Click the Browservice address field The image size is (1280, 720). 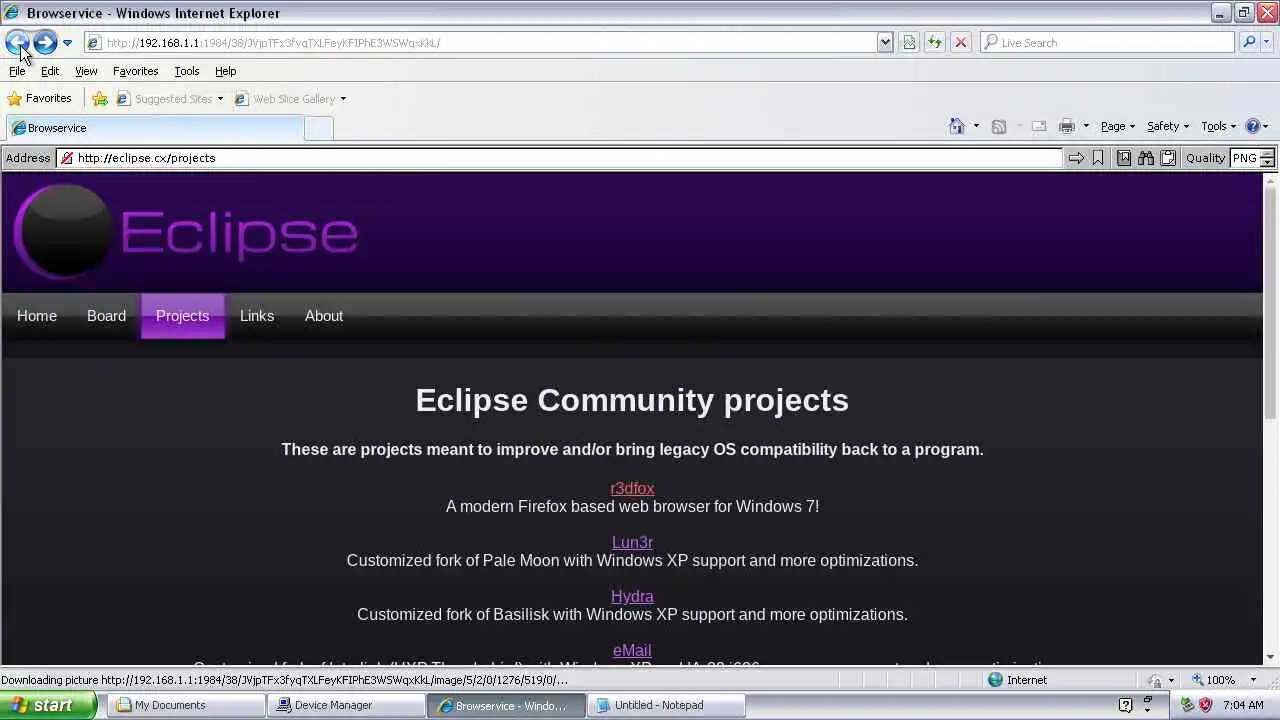[559, 158]
